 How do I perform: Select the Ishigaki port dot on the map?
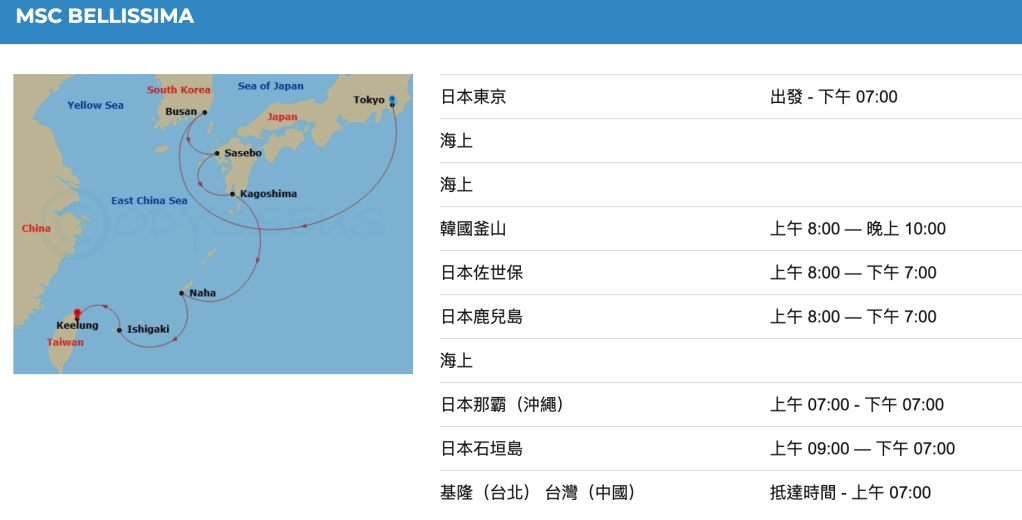pos(119,330)
